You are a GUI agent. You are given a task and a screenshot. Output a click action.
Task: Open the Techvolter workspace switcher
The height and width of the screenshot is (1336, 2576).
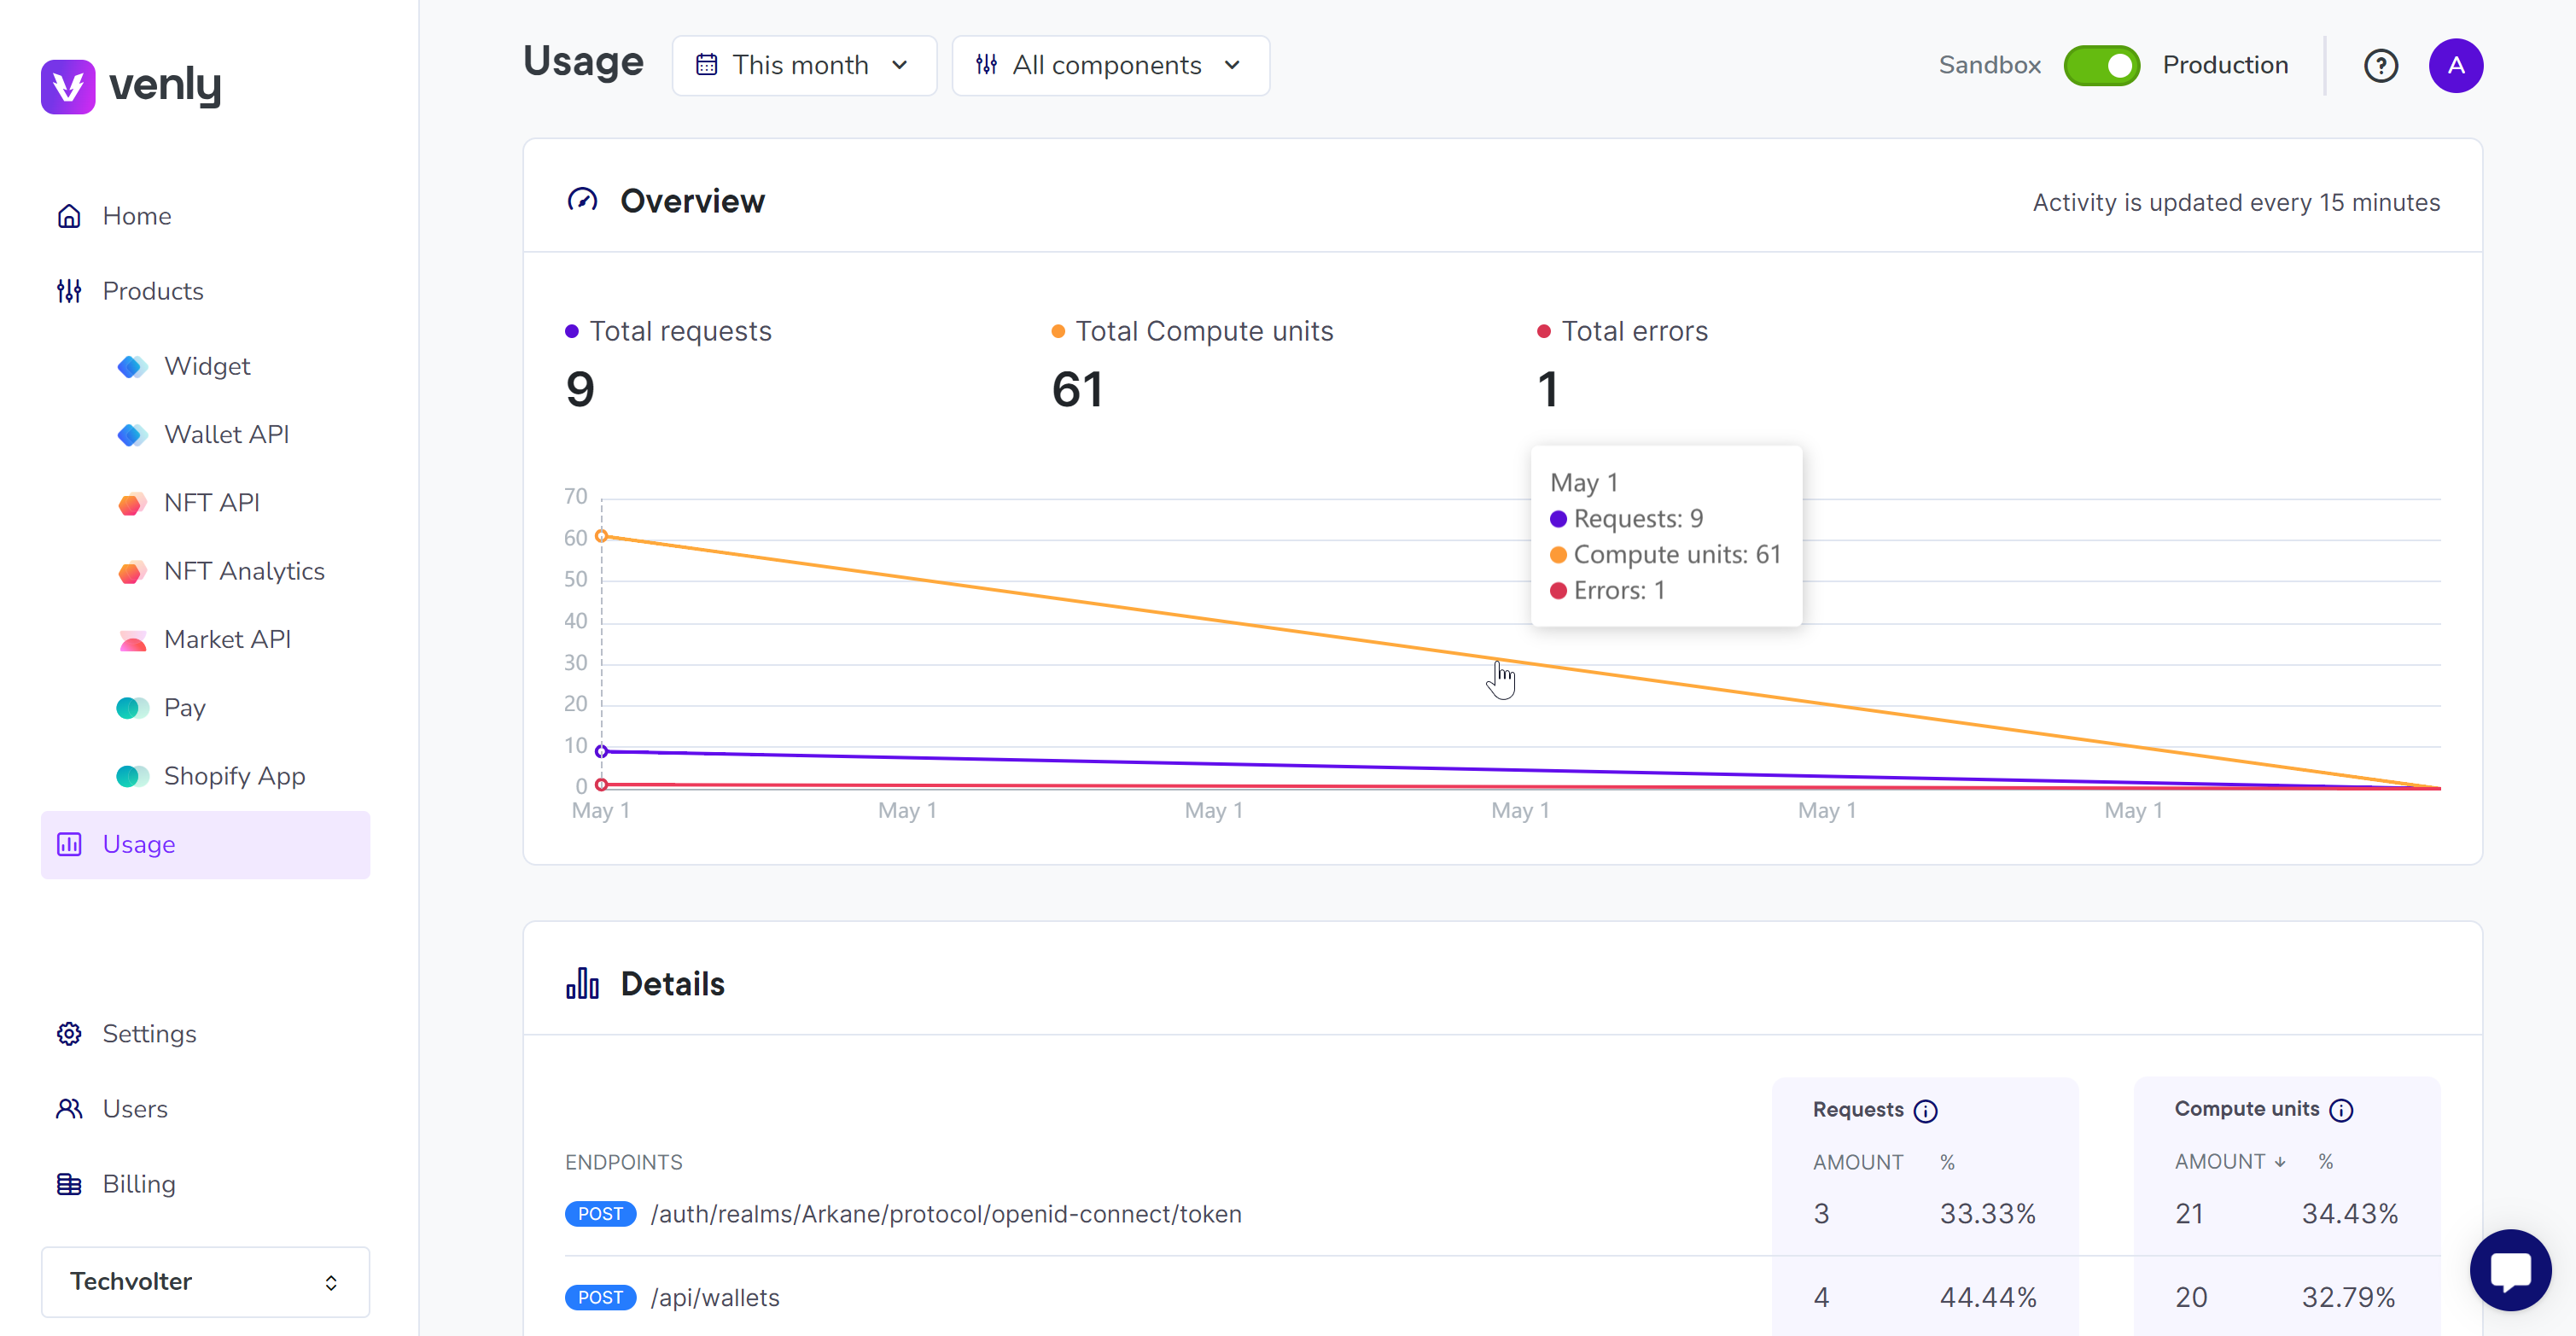[x=205, y=1281]
